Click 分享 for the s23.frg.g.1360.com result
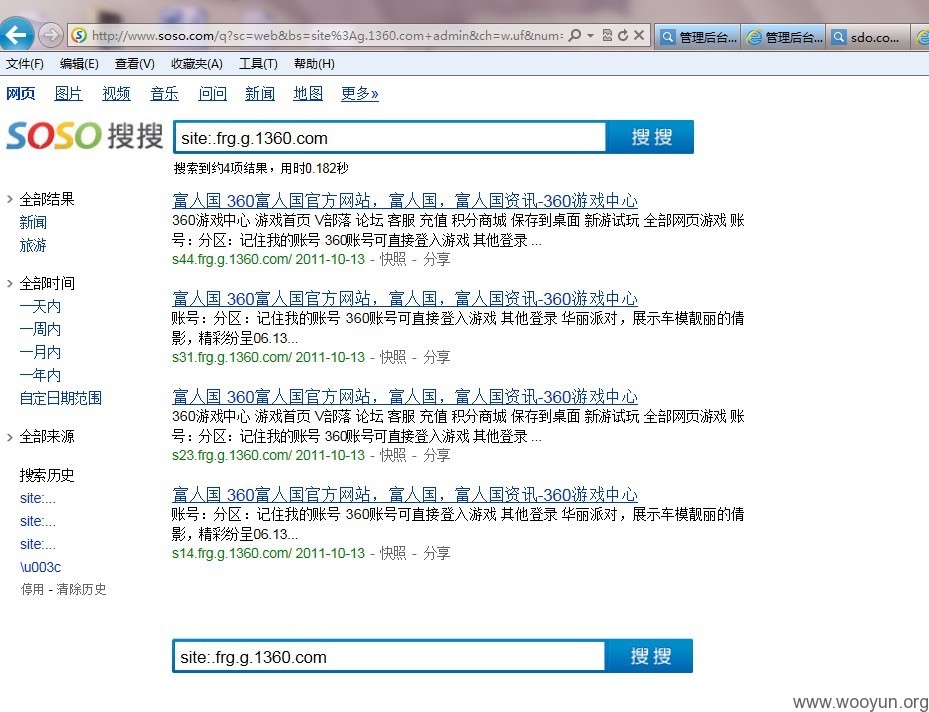 click(437, 455)
